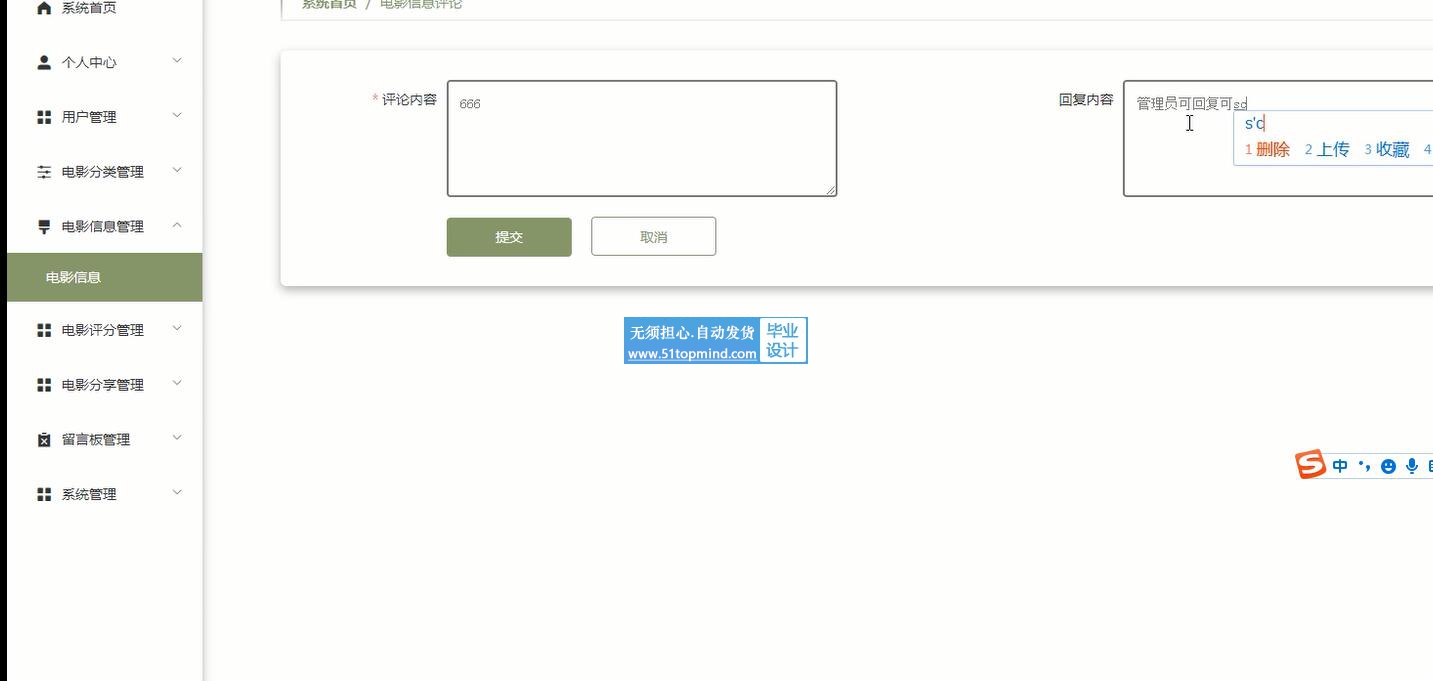The width and height of the screenshot is (1433, 681).
Task: Select the 电影信息 submenu item
Action: click(104, 277)
